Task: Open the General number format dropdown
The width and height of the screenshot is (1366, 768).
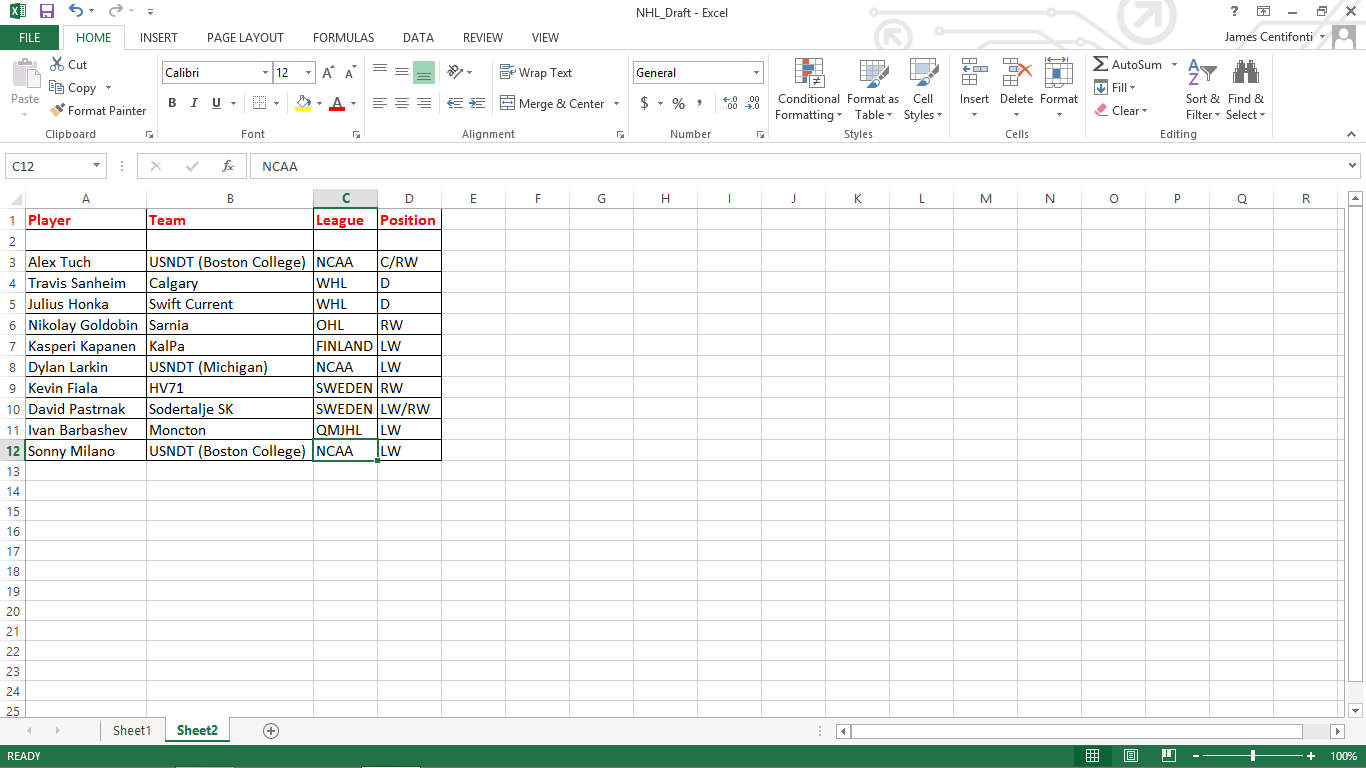Action: point(756,73)
